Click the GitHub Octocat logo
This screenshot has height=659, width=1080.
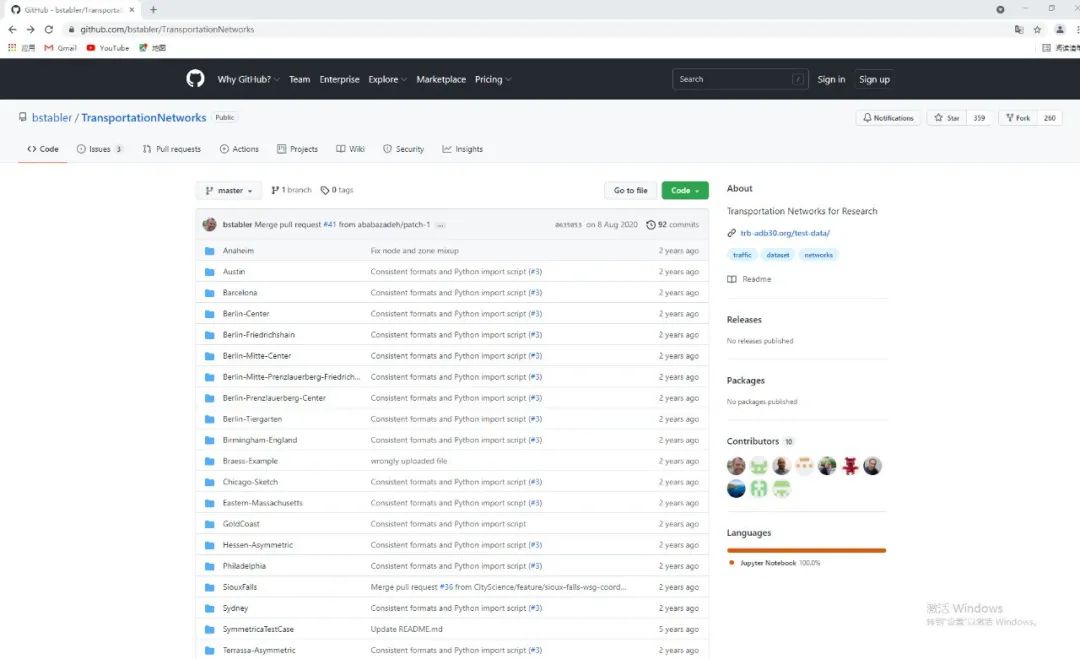[195, 79]
